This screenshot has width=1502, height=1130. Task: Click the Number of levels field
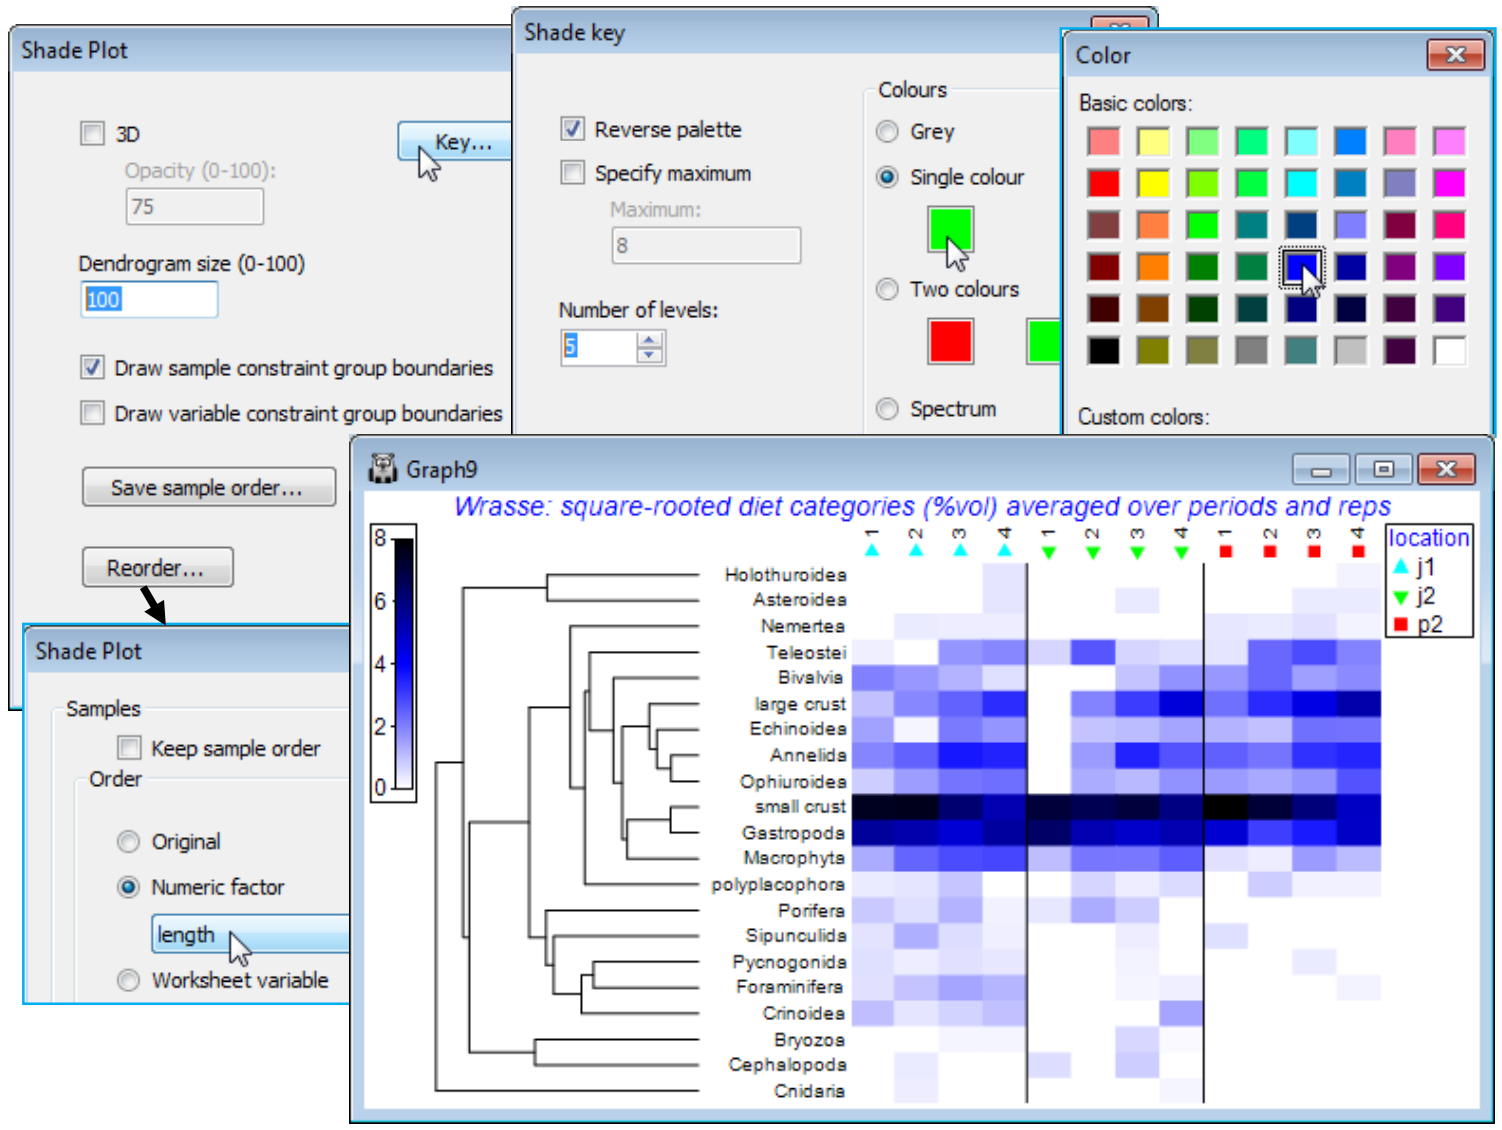(600, 346)
